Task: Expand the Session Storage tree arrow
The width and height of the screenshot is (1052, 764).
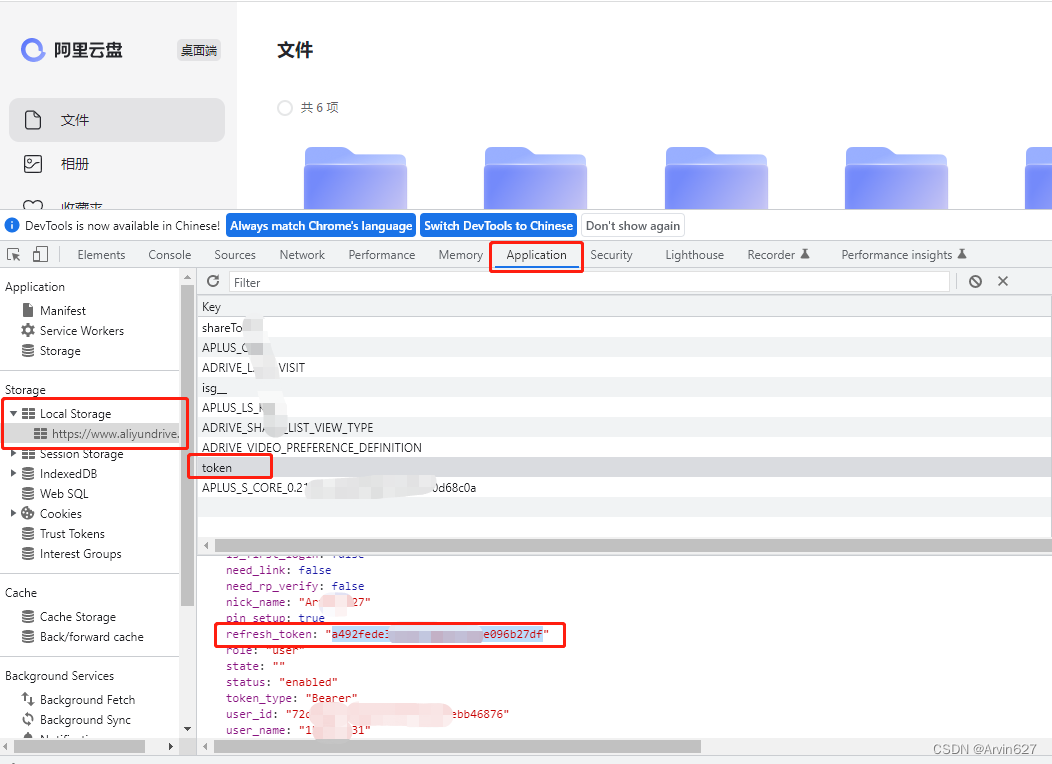Action: click(13, 453)
